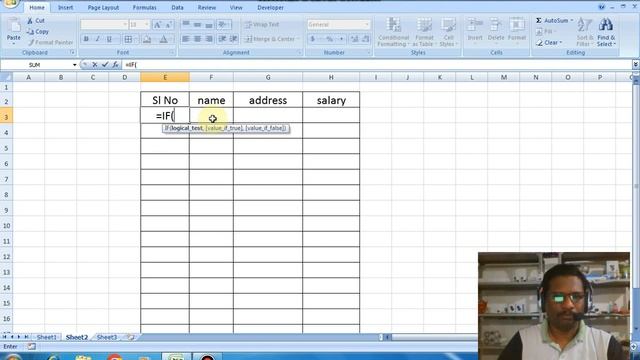Select the row 3 header

click(6, 117)
